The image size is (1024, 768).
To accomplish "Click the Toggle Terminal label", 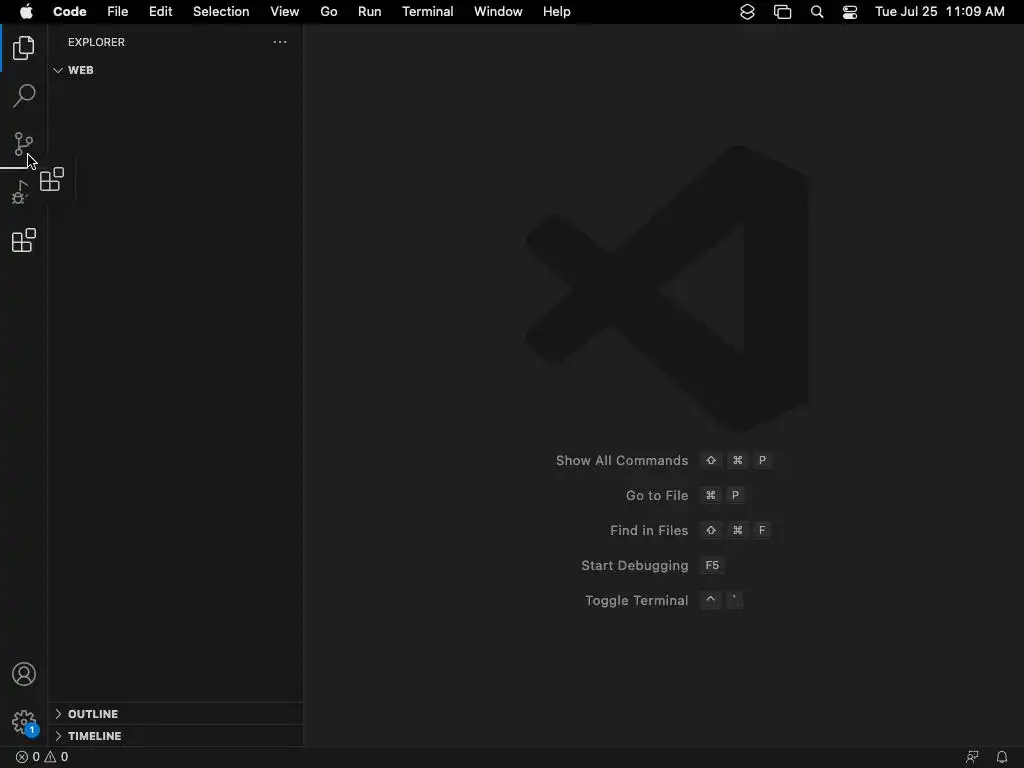I will 637,601.
